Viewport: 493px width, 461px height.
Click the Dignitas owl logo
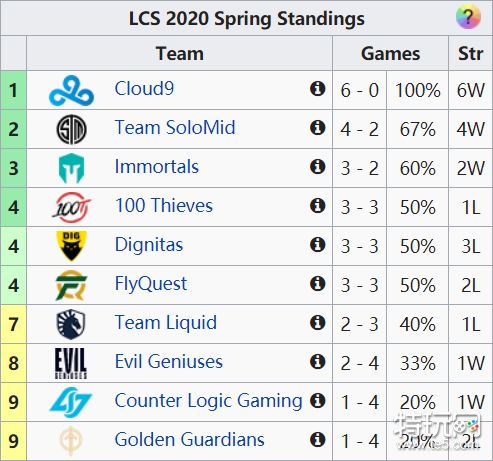tap(71, 246)
